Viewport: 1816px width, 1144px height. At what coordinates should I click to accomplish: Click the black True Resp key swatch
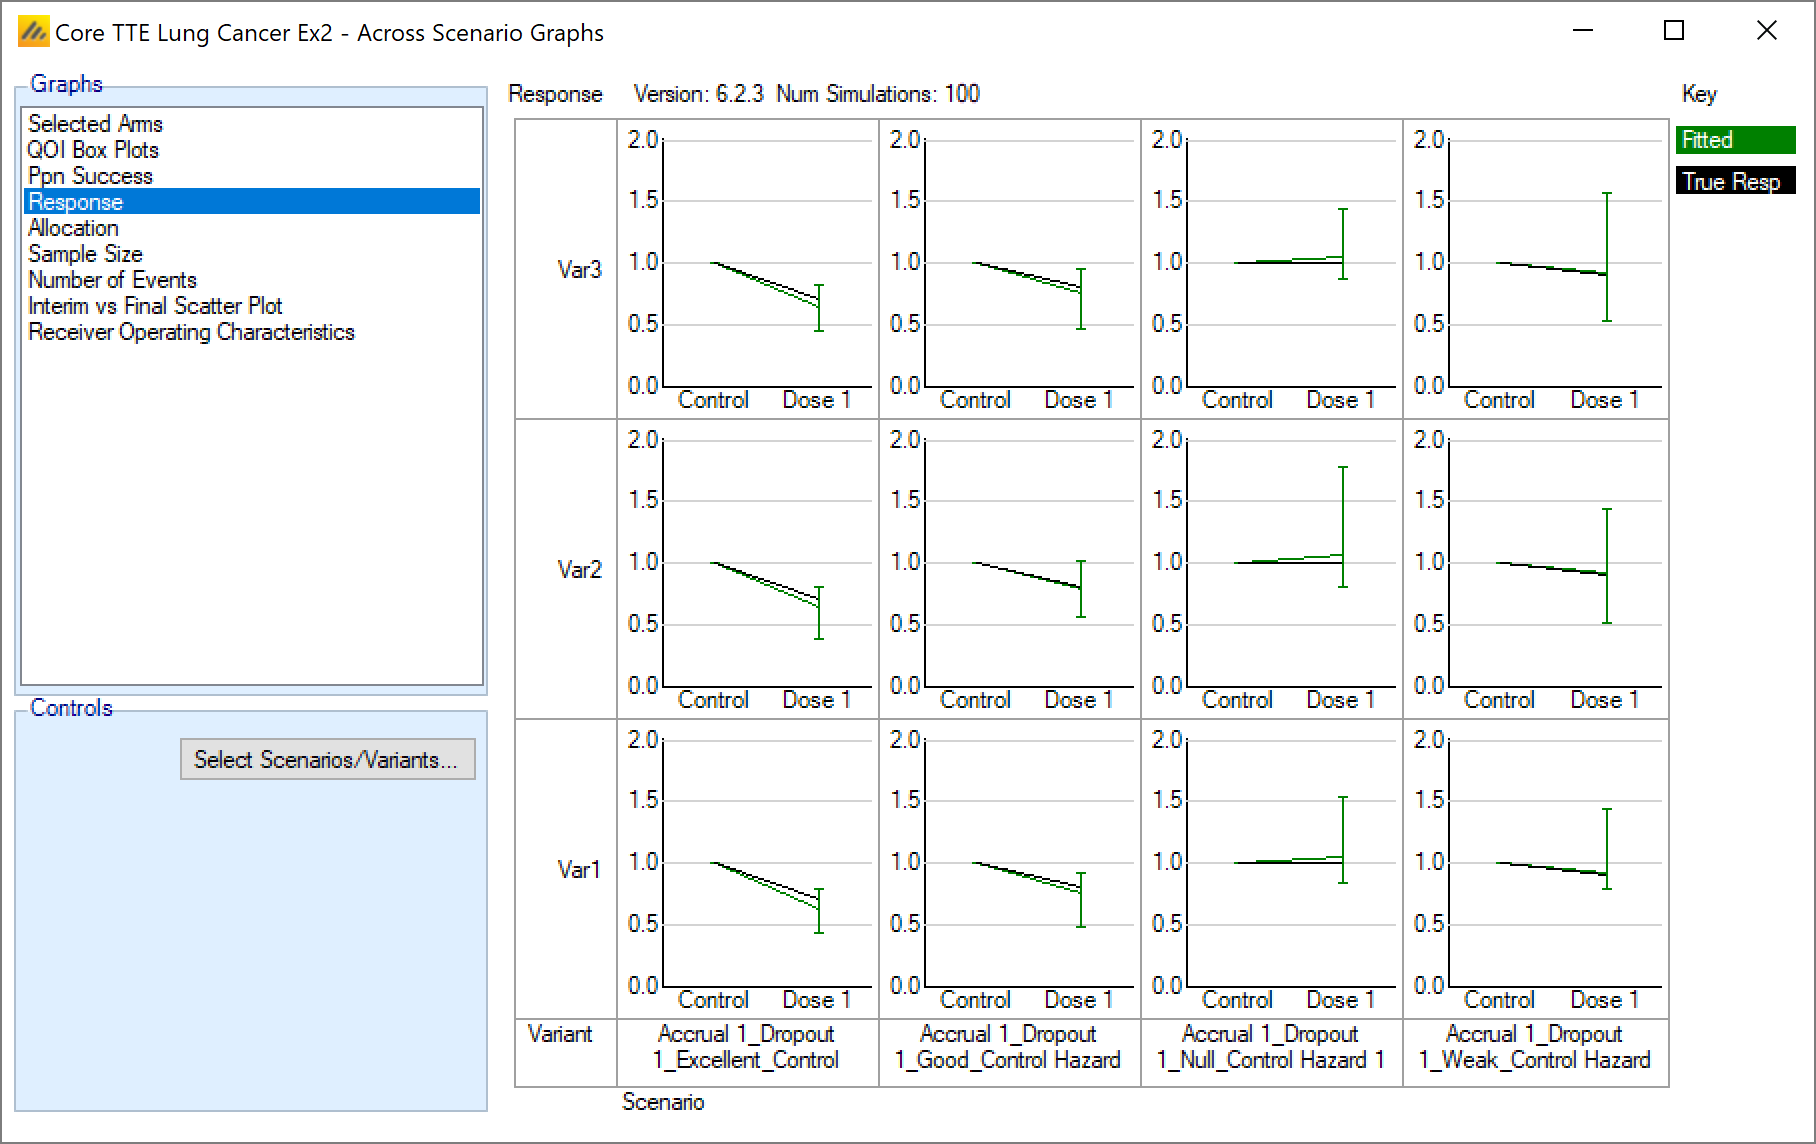1735,181
